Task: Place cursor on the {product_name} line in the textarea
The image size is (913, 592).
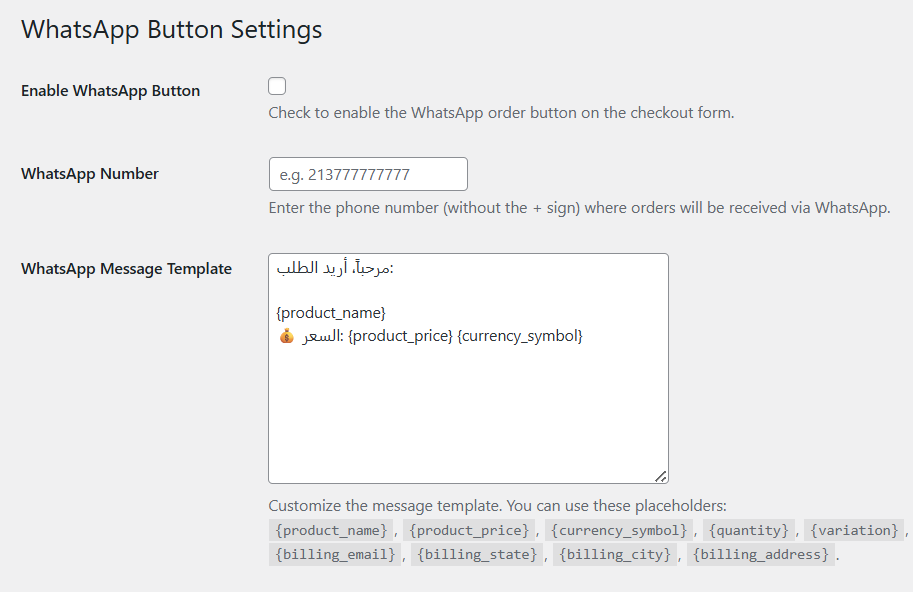Action: click(x=331, y=313)
